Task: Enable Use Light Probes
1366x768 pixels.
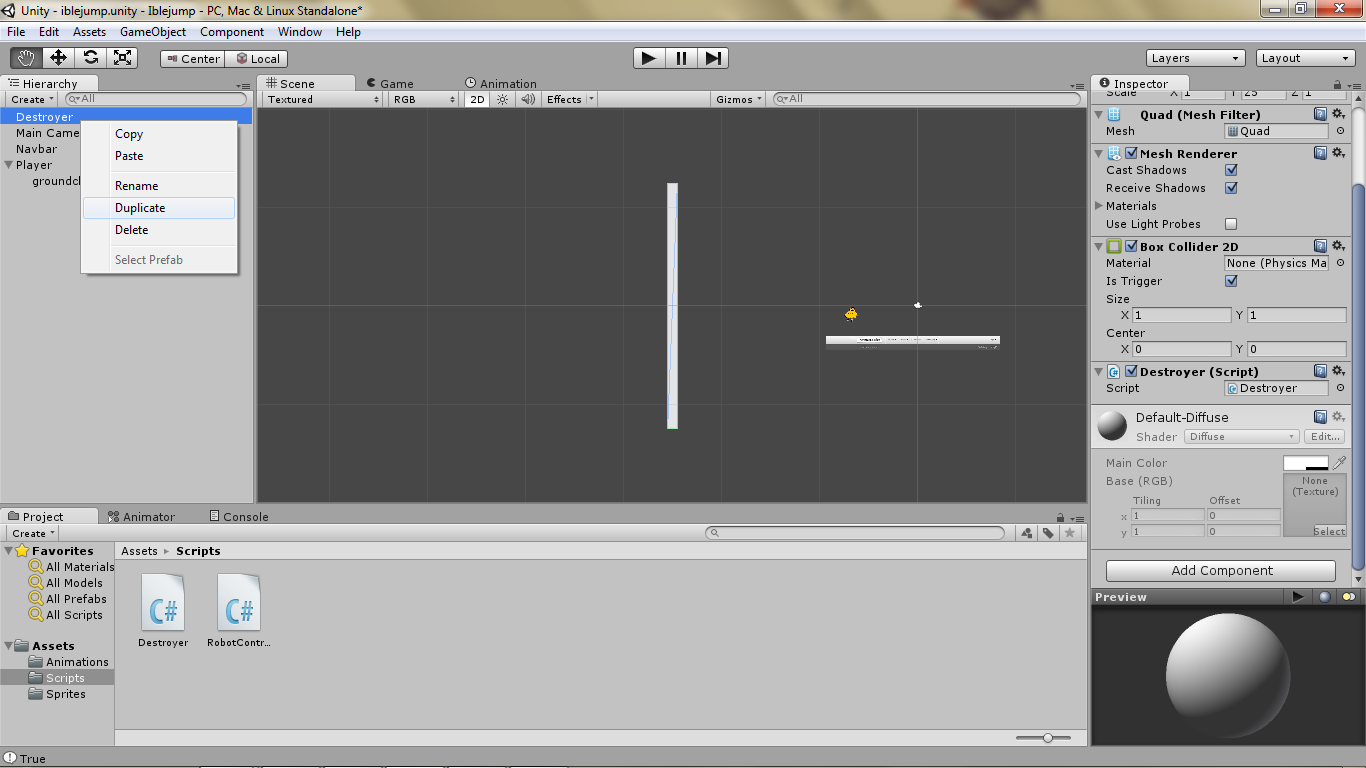Action: (x=1231, y=224)
